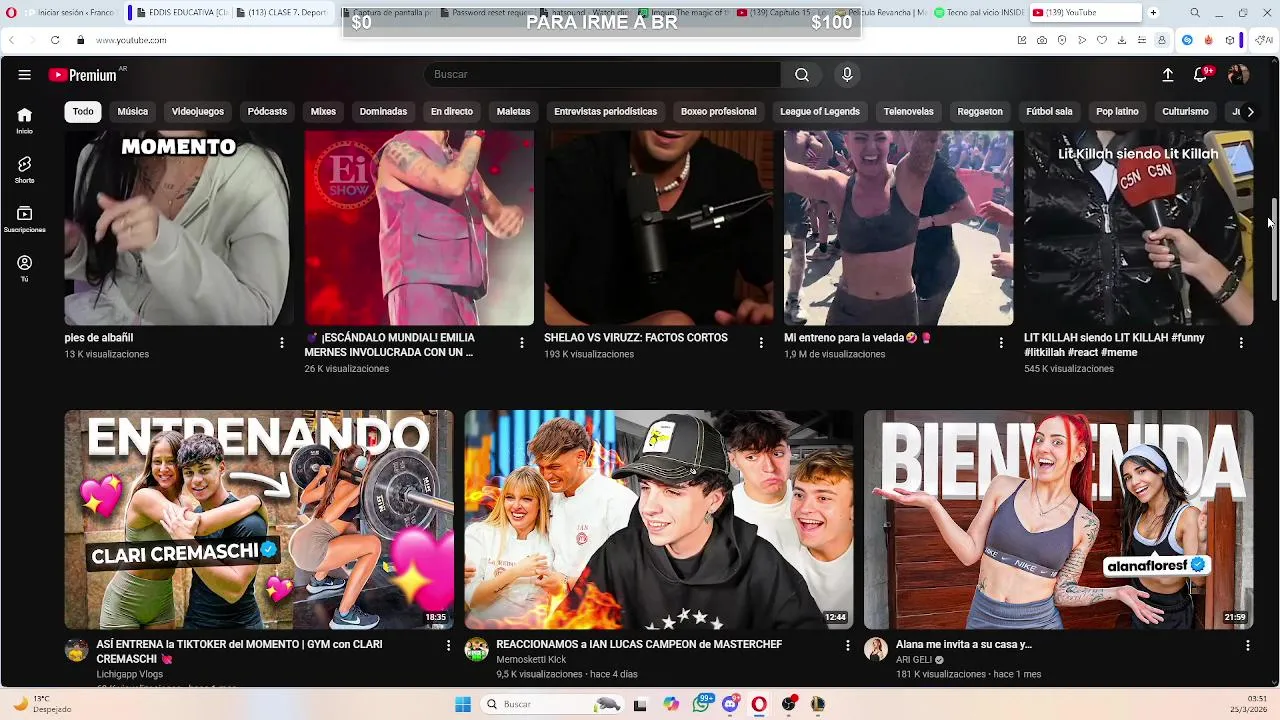Open the Shazam extension icon

point(1187,40)
